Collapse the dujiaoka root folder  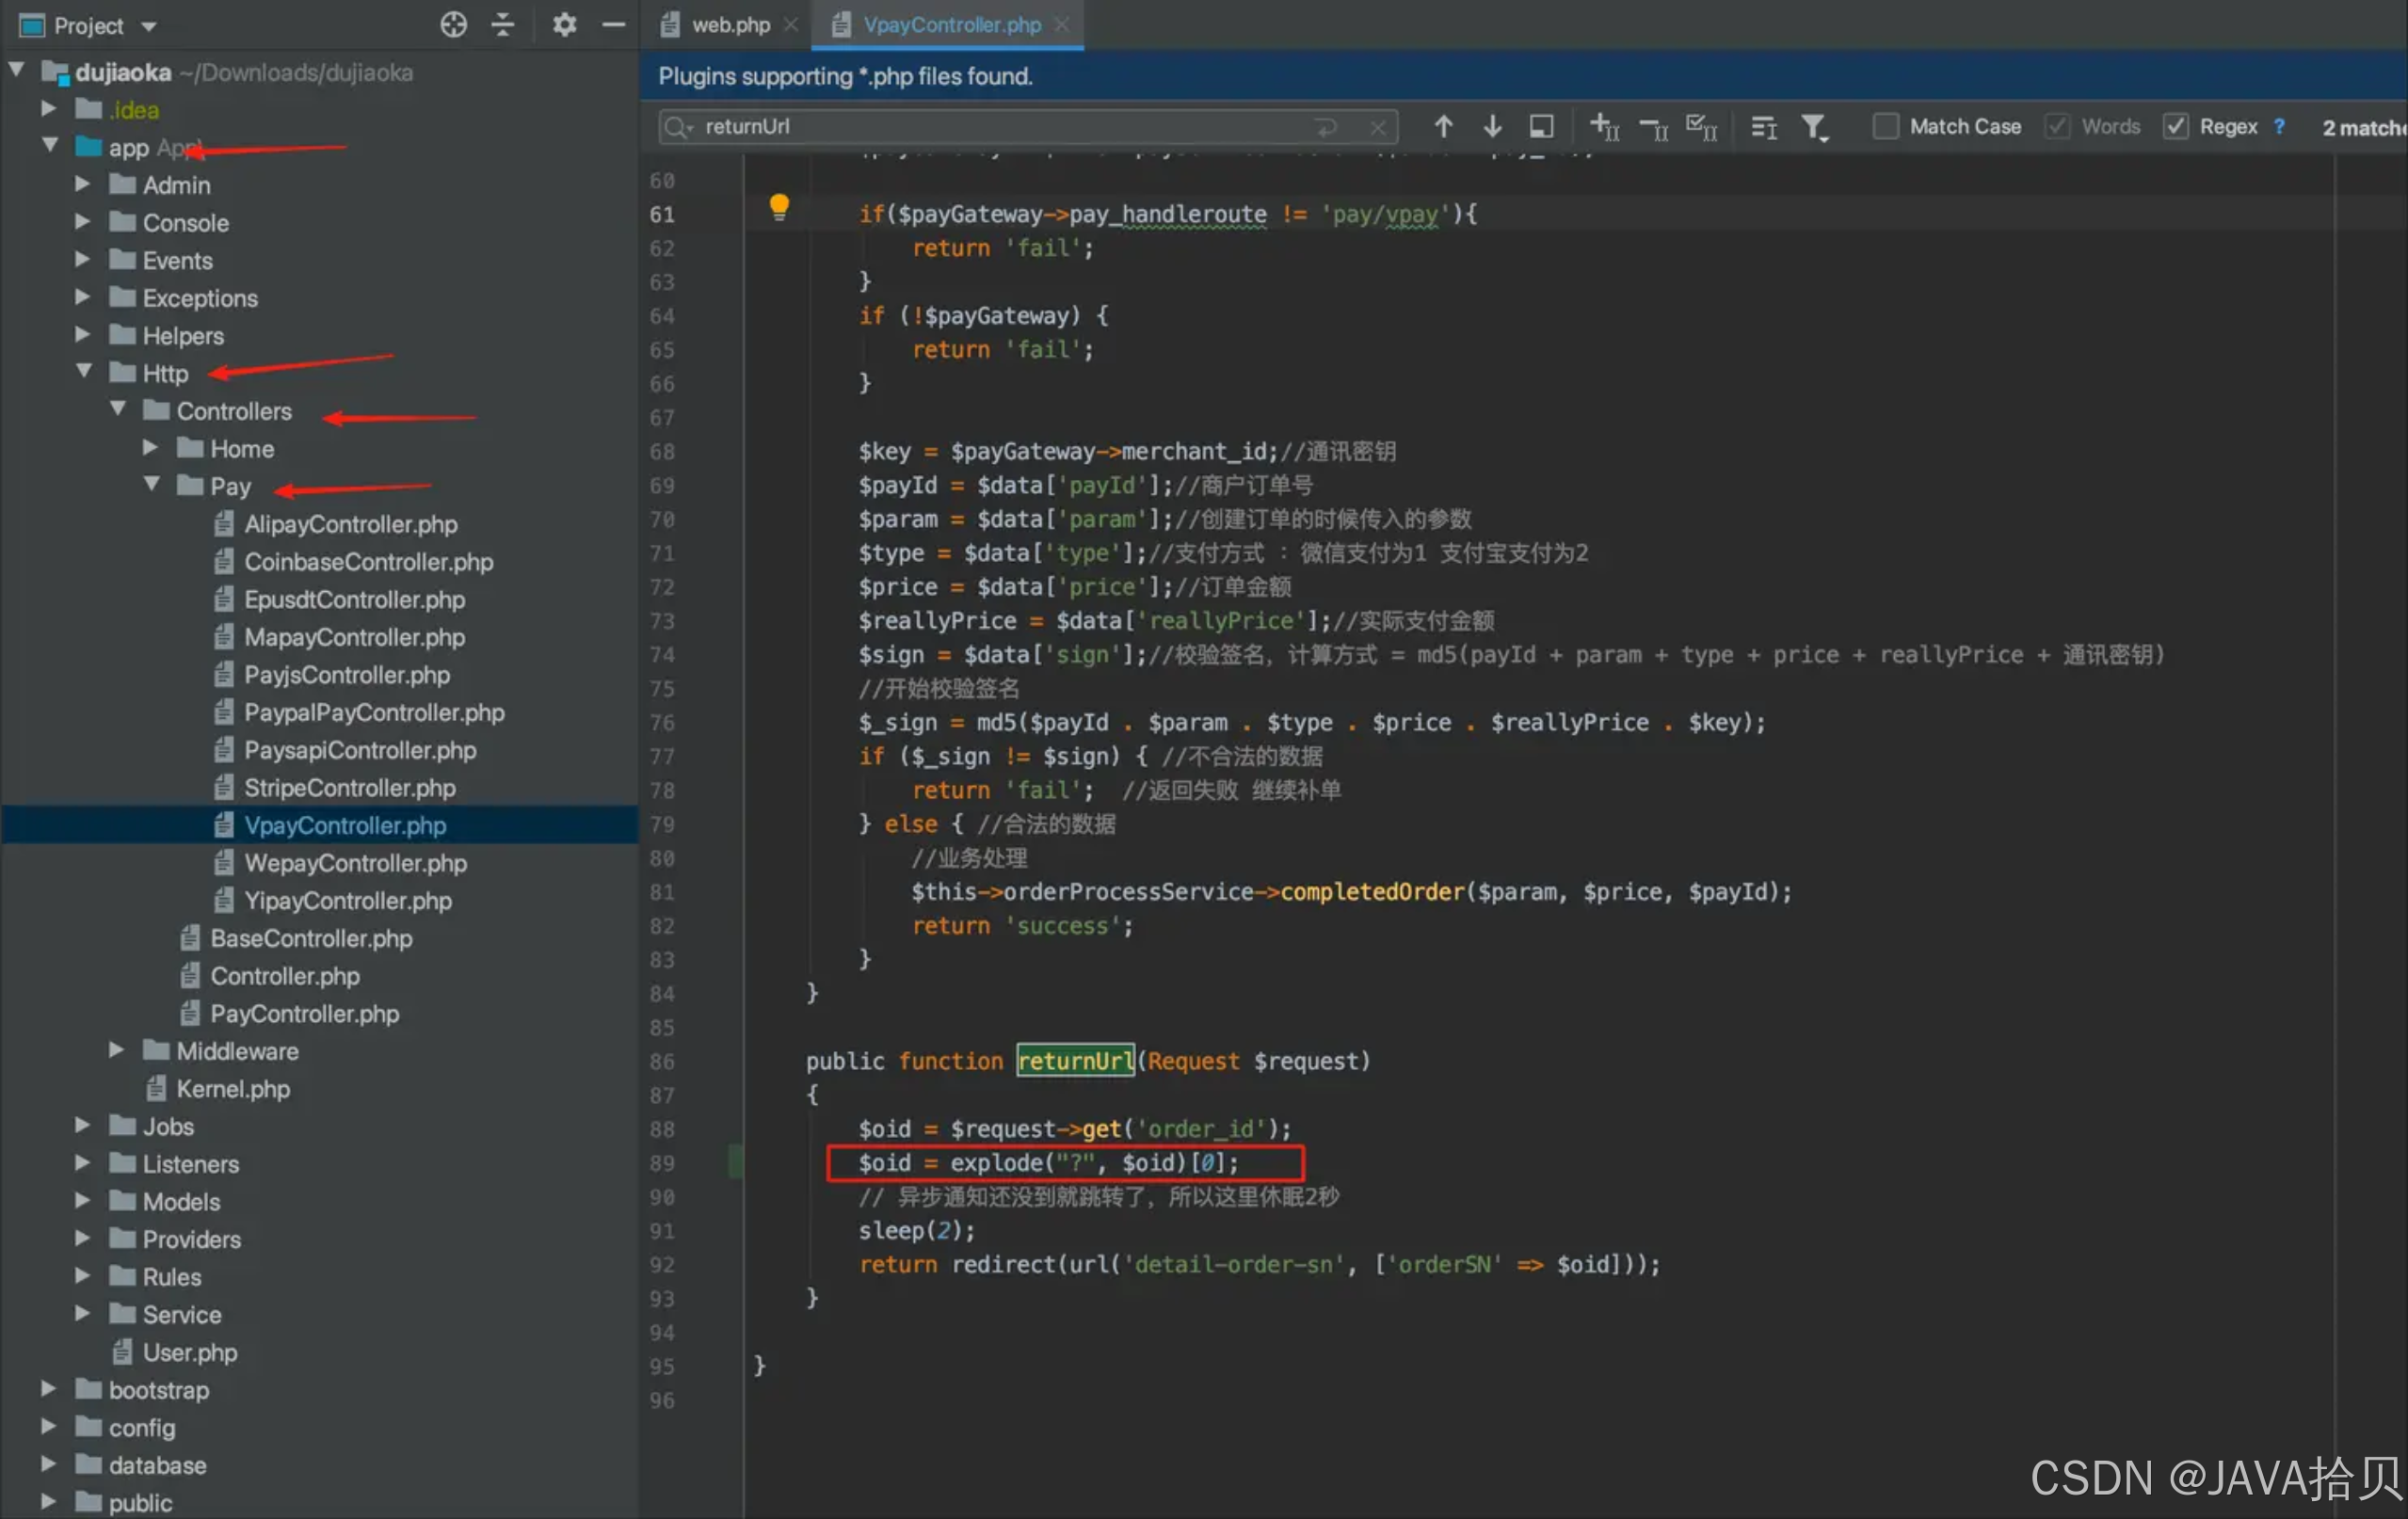(17, 70)
